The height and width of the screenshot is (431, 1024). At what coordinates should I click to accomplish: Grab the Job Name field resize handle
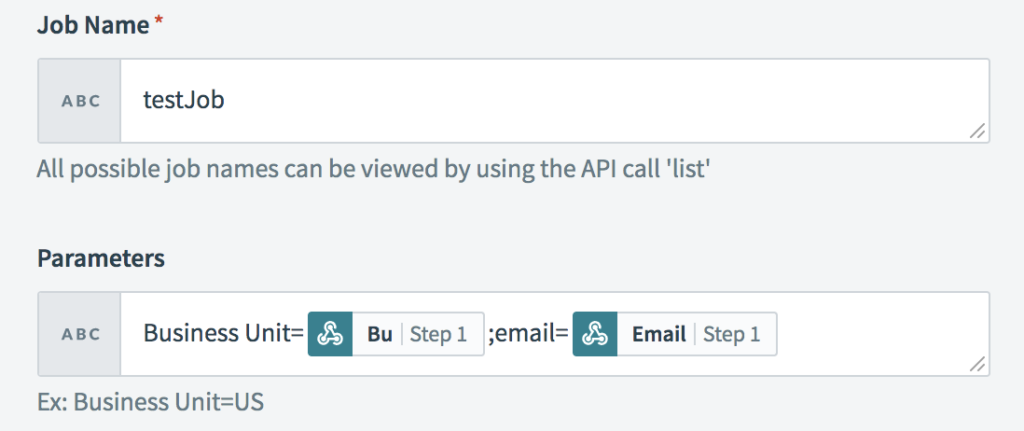point(977,130)
